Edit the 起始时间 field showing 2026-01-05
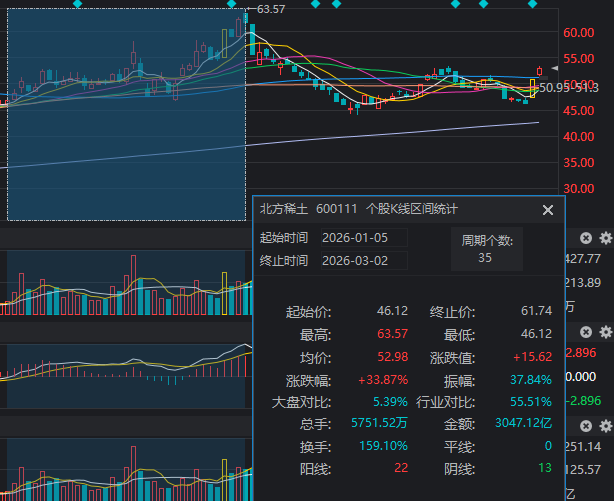Viewport: 614px width, 501px height. pos(363,238)
